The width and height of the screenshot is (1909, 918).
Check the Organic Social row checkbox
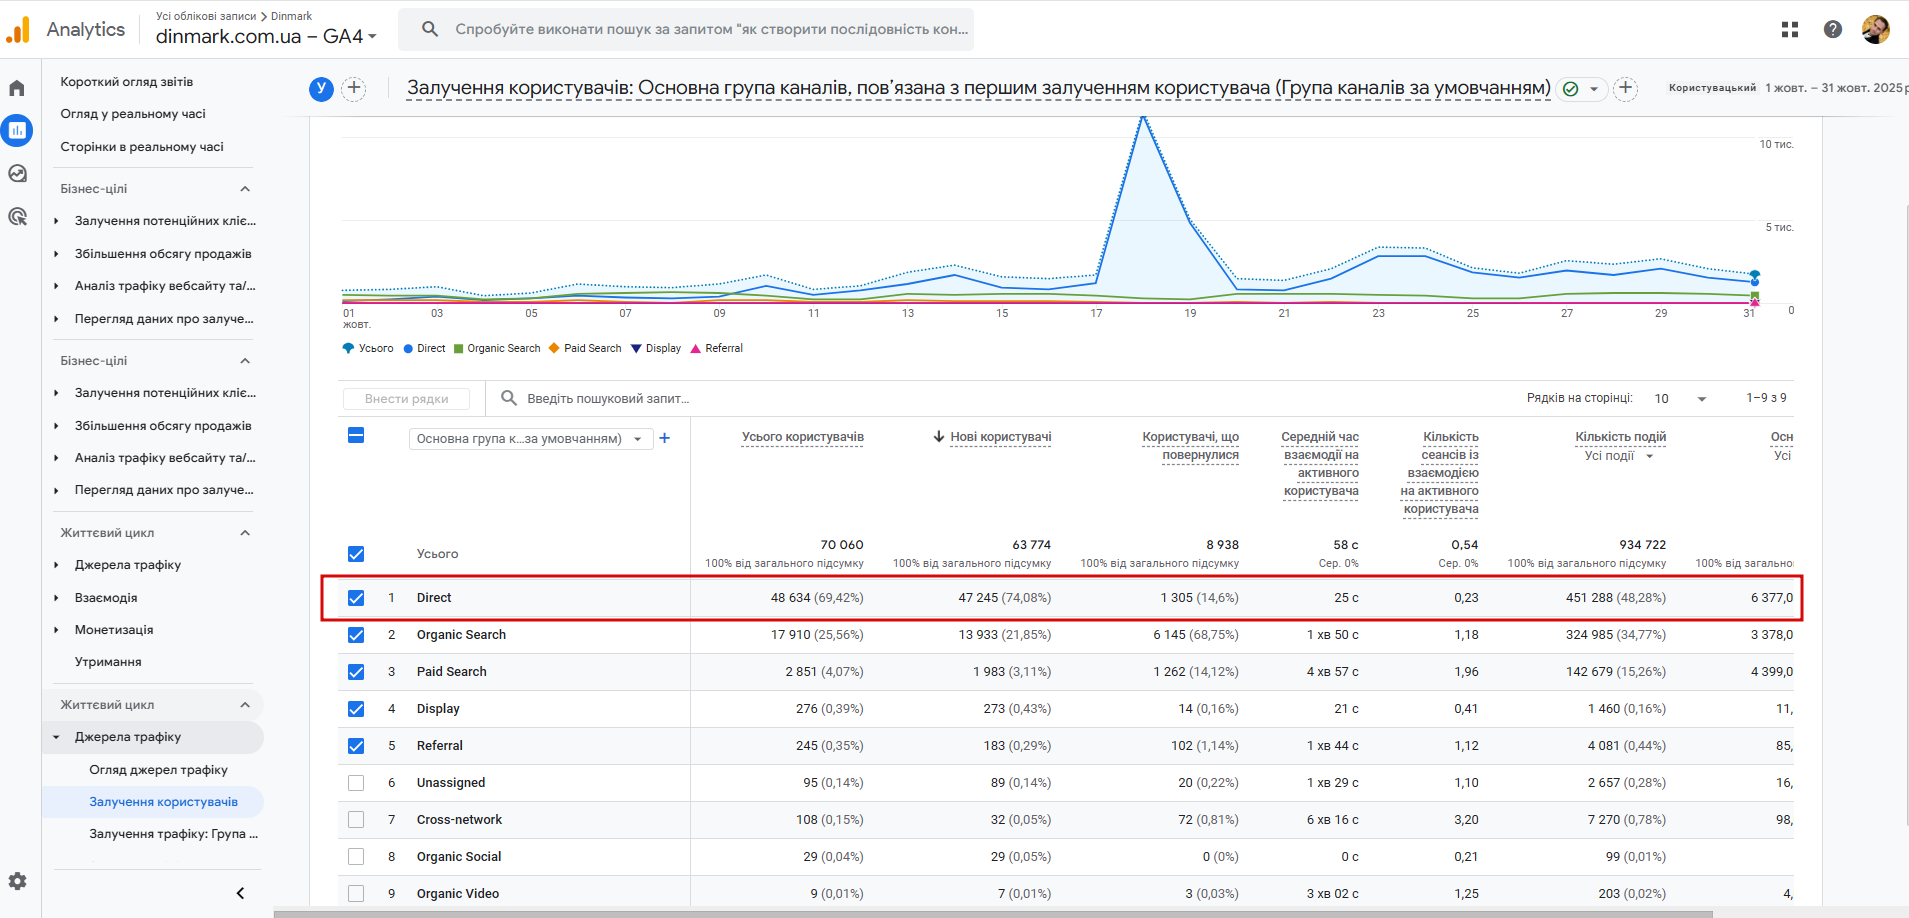(x=356, y=857)
